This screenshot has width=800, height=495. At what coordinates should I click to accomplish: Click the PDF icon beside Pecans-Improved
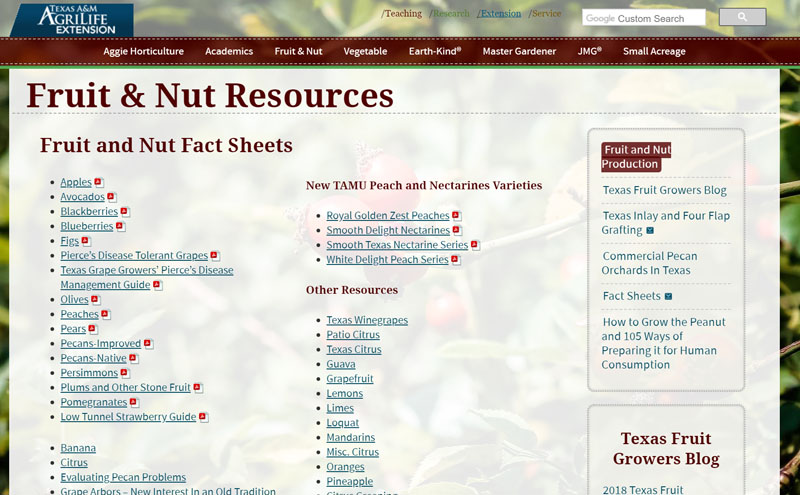(x=148, y=343)
